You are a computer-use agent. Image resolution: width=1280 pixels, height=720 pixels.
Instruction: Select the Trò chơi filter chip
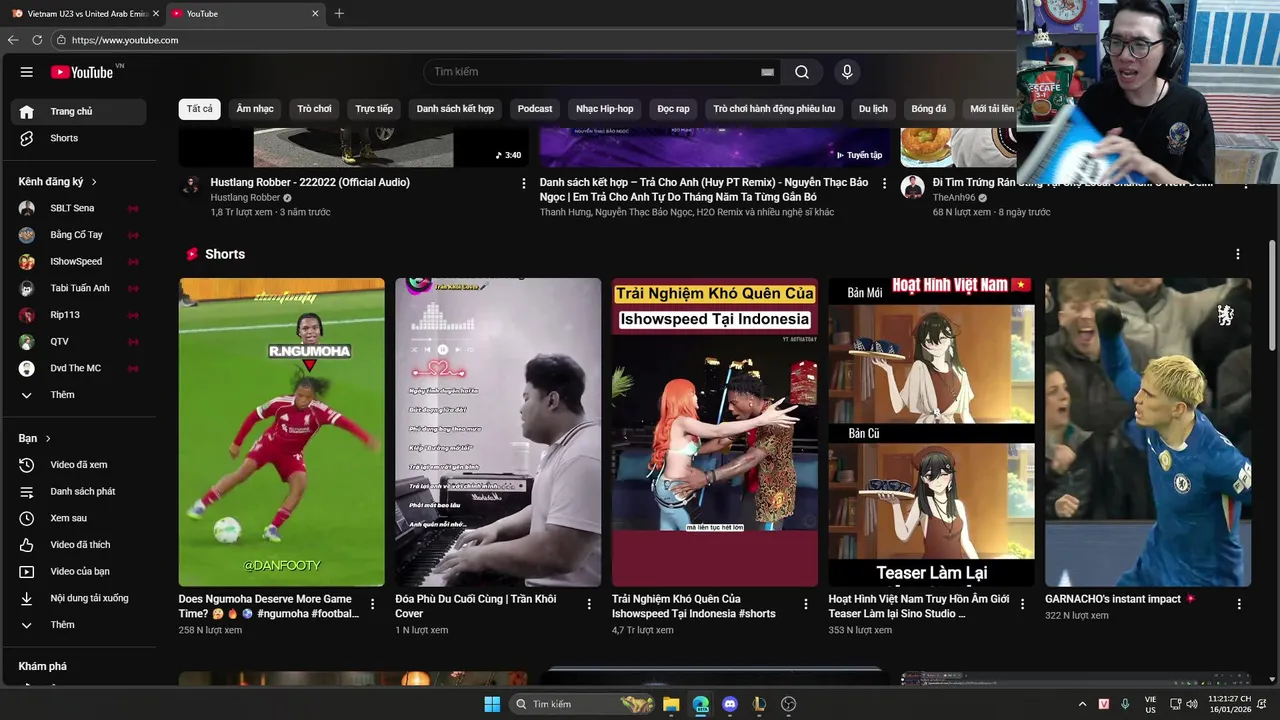click(314, 109)
